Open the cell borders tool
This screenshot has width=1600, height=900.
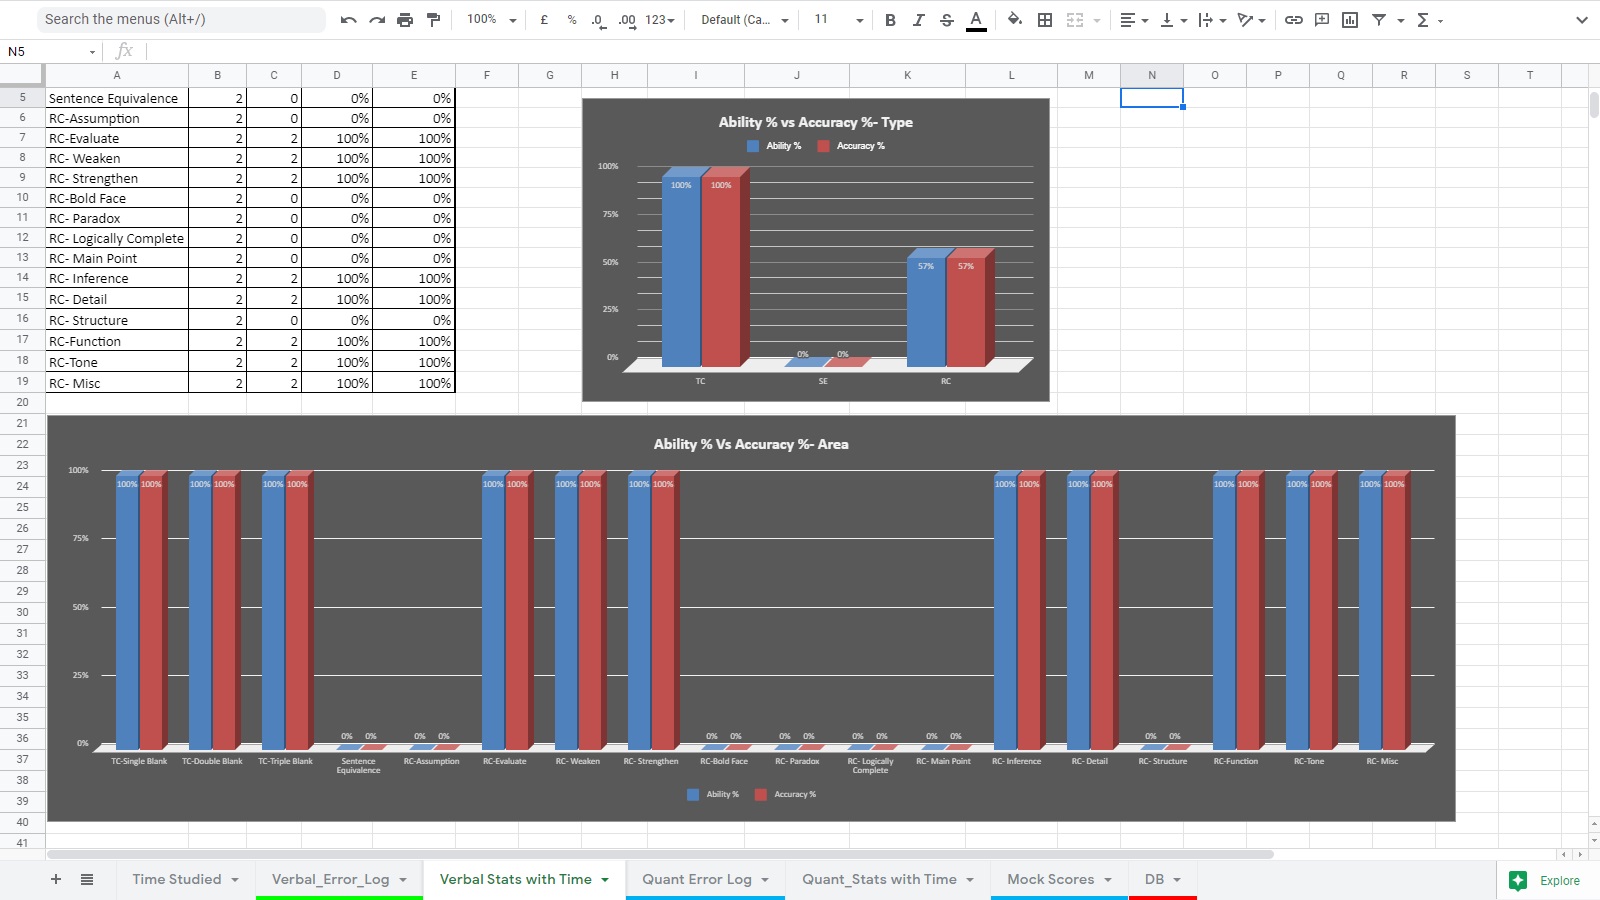1045,20
